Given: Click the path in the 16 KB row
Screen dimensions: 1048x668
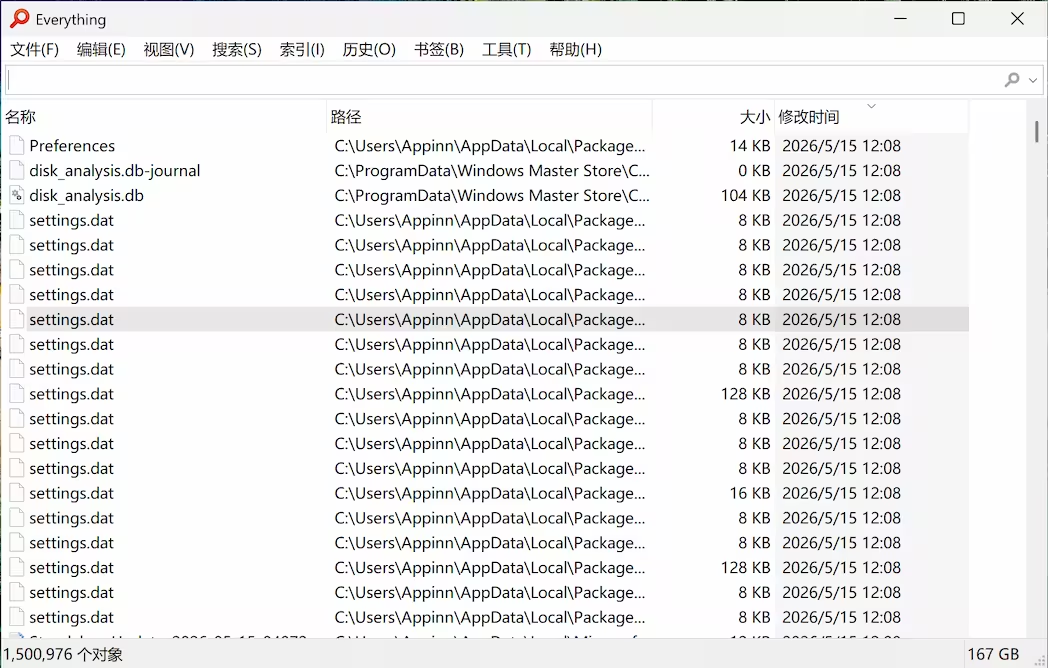Looking at the screenshot, I should (490, 493).
